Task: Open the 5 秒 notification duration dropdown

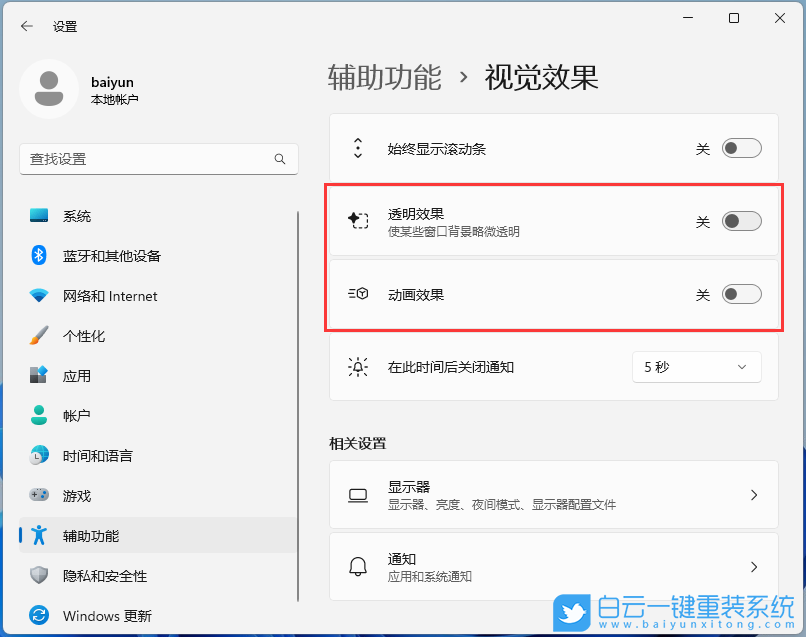Action: coord(696,367)
